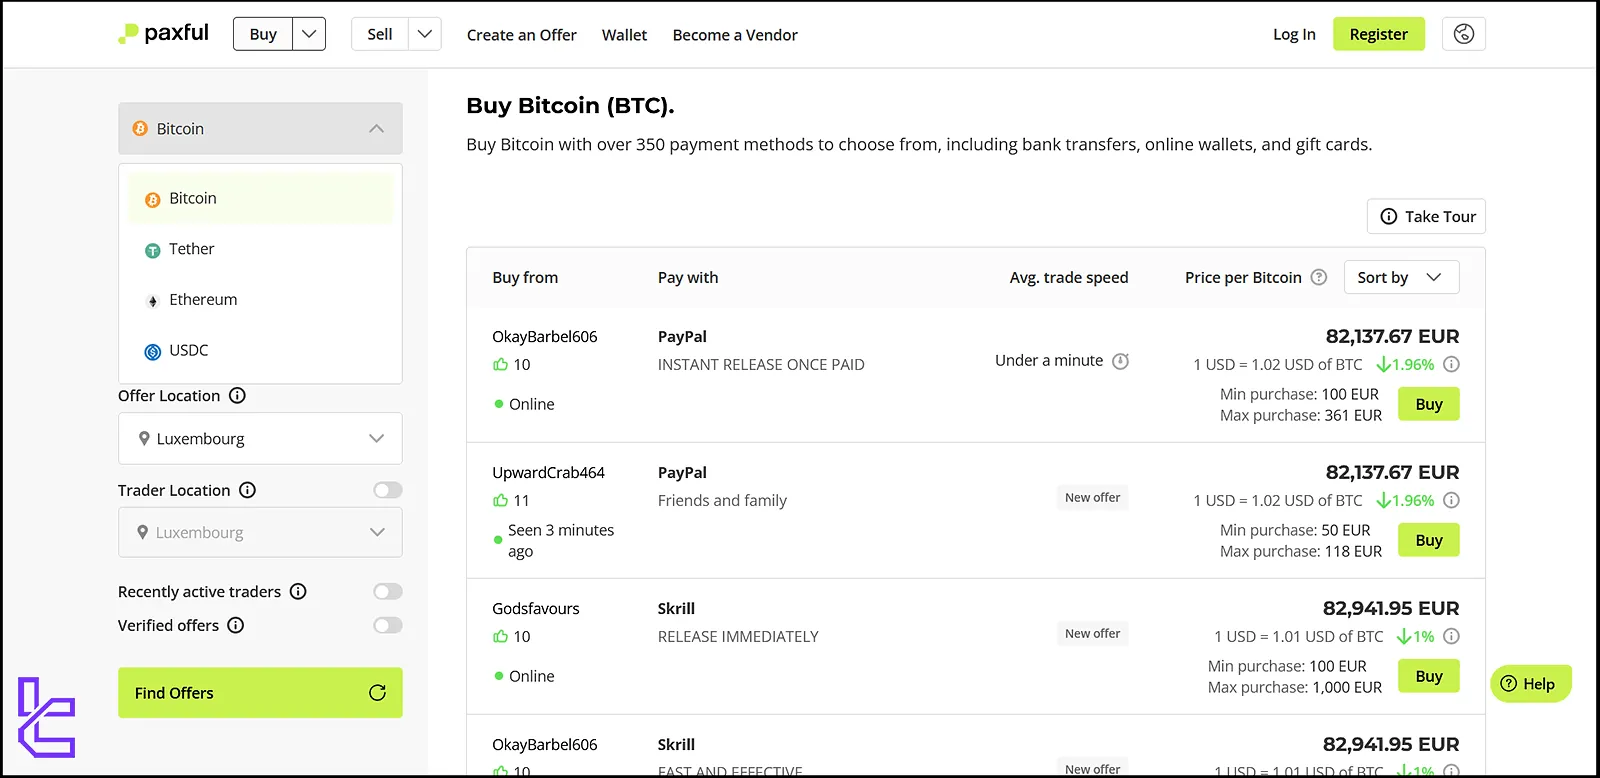The width and height of the screenshot is (1600, 778).
Task: Select Tether in the crypto list
Action: [x=260, y=249]
